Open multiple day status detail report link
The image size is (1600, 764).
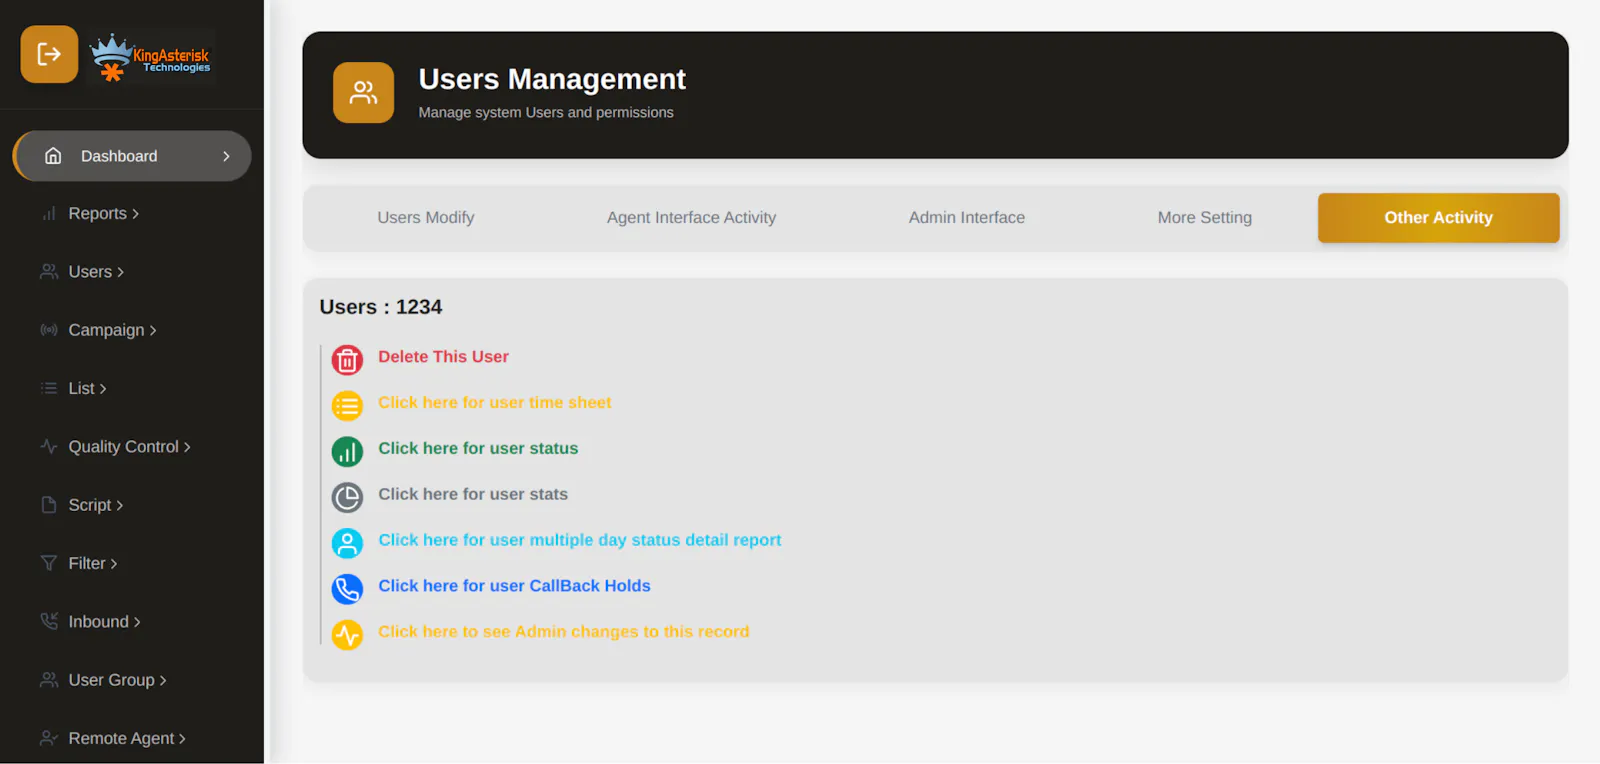pyautogui.click(x=579, y=540)
